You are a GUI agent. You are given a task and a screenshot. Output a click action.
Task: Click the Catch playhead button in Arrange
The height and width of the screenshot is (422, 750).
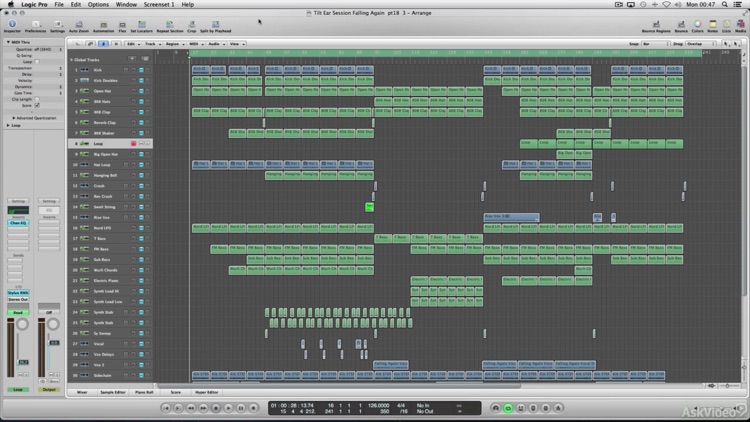click(103, 44)
